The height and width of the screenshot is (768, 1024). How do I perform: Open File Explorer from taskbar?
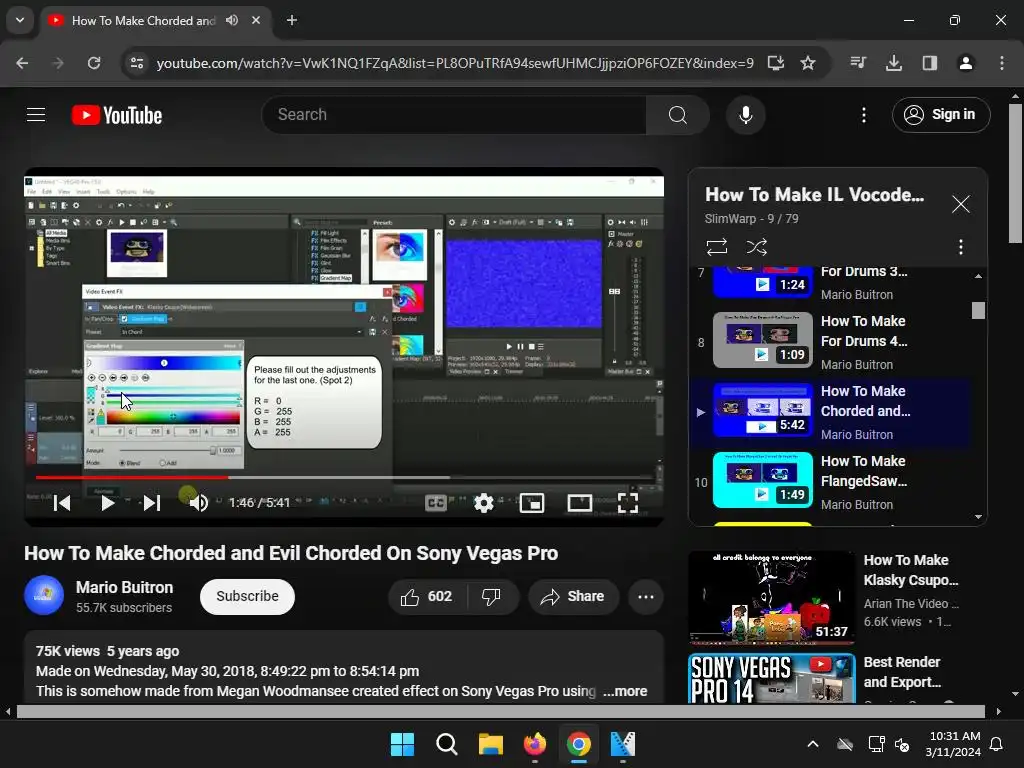pyautogui.click(x=490, y=744)
